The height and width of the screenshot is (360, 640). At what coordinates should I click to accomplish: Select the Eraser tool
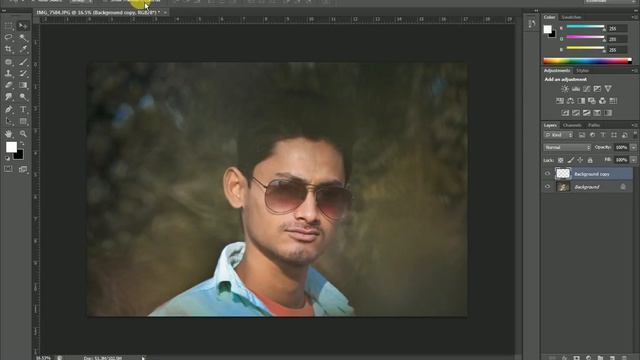[9, 85]
